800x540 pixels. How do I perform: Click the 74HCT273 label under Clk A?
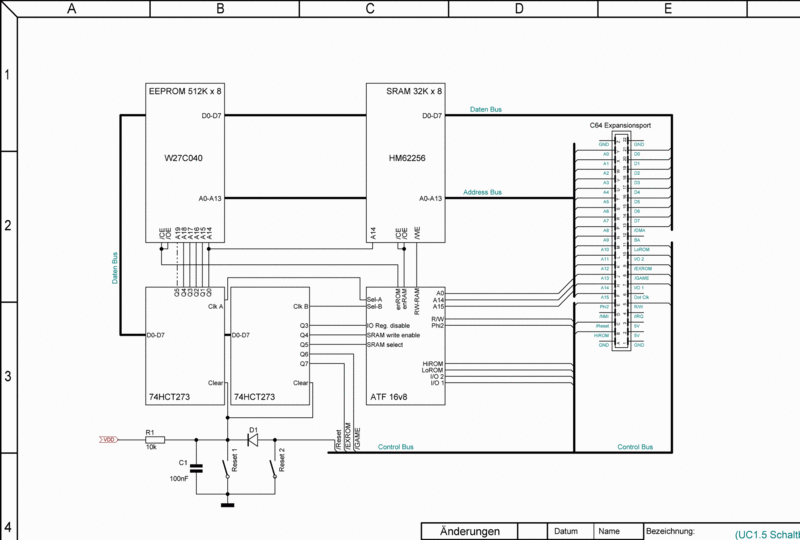[168, 397]
